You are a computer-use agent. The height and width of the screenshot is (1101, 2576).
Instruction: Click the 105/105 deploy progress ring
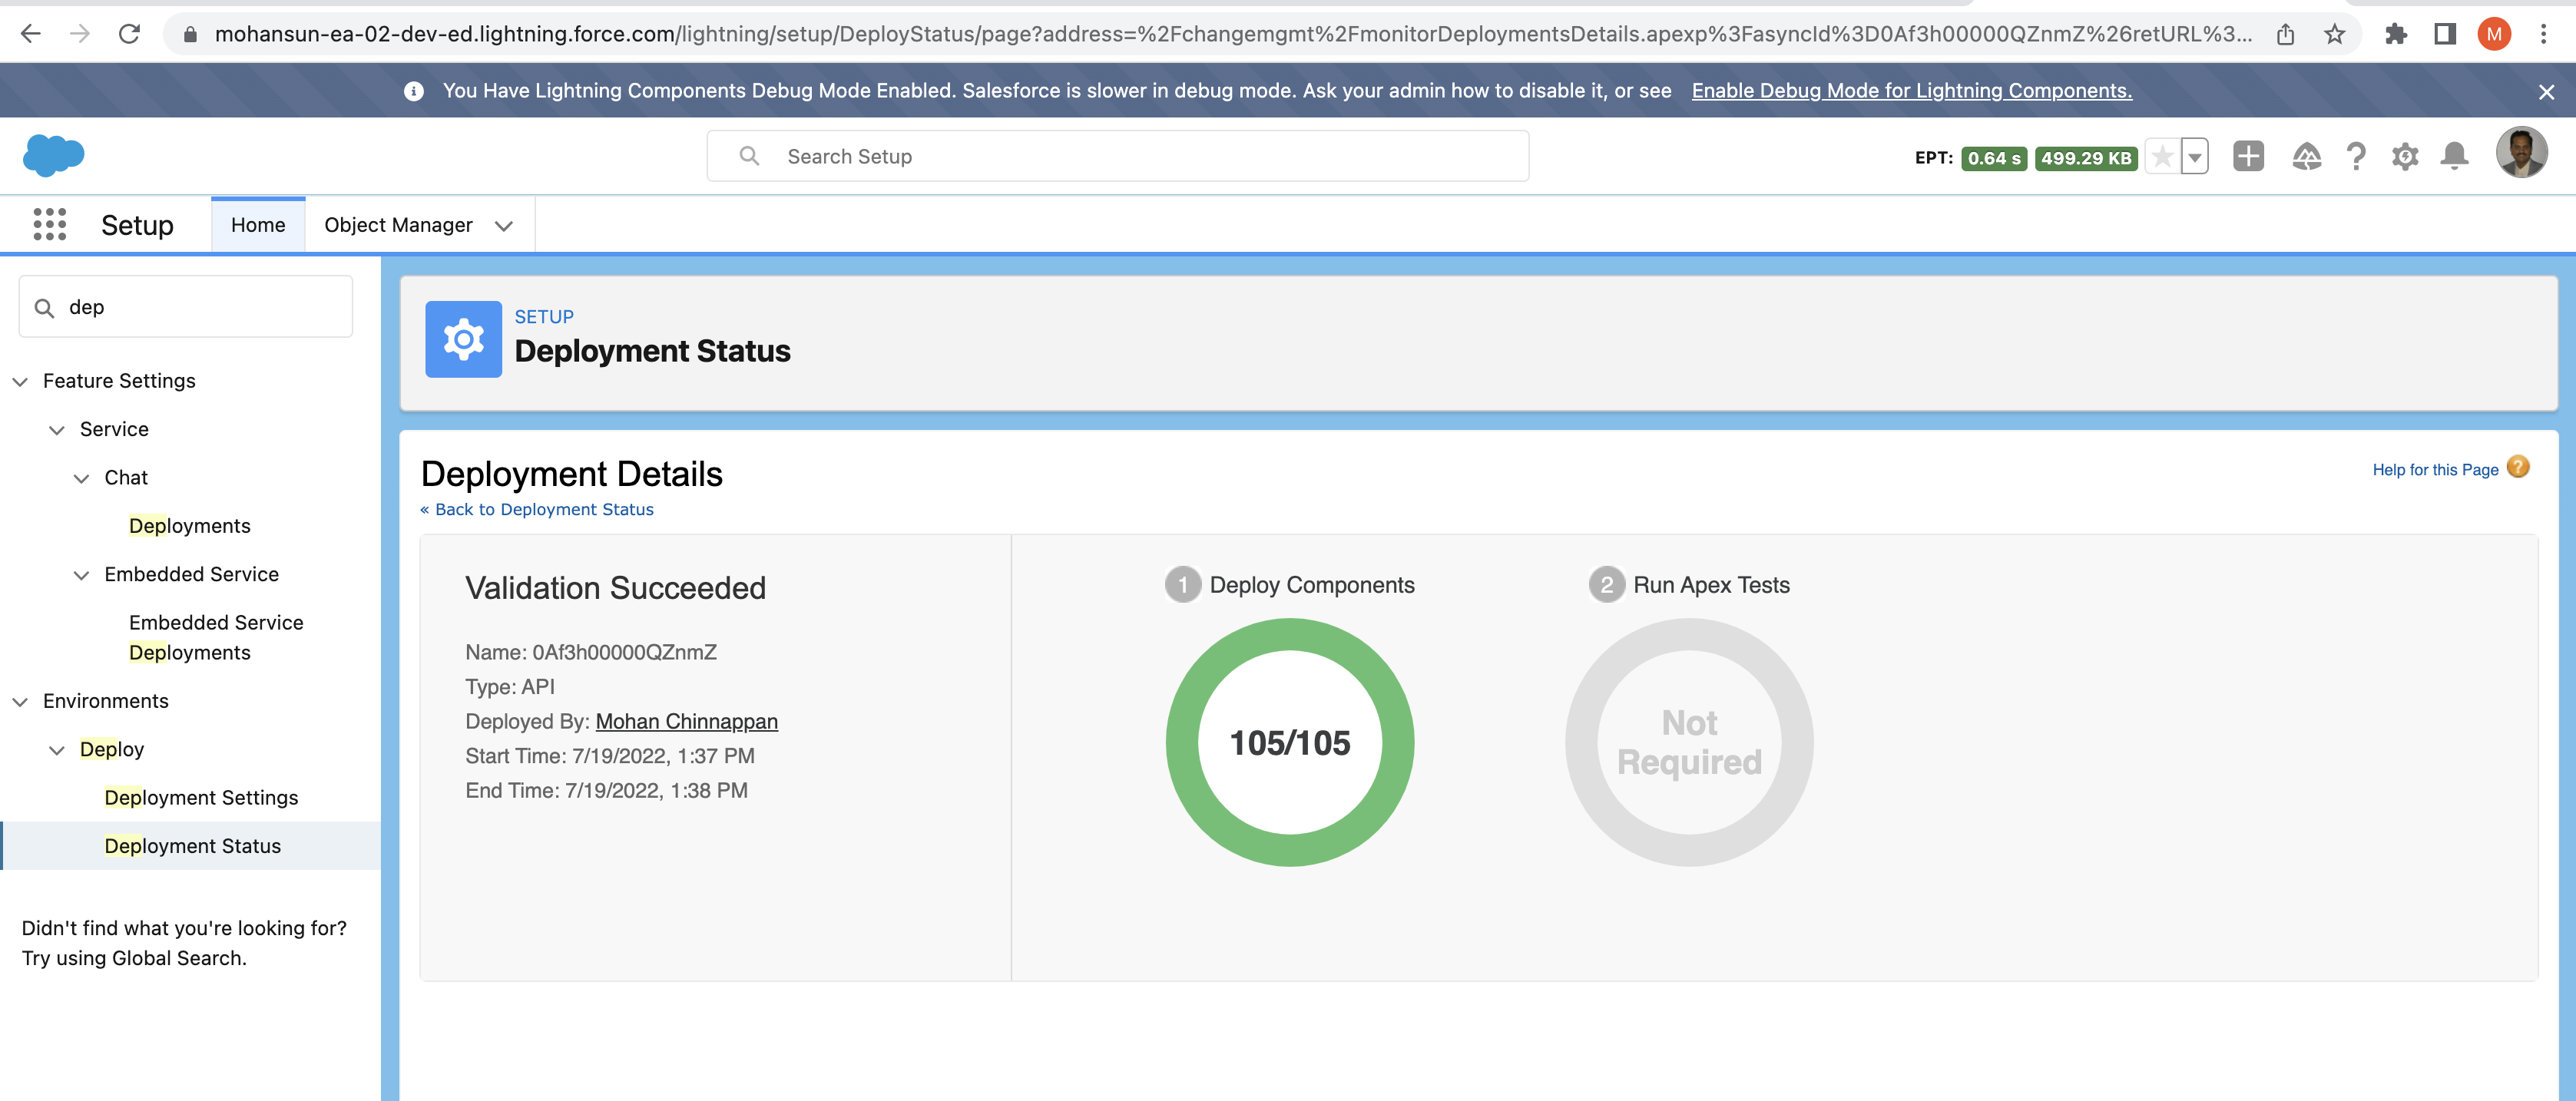pyautogui.click(x=1289, y=742)
